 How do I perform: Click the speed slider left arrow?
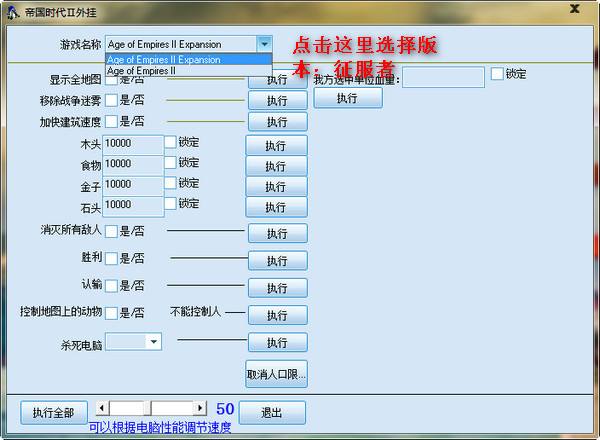coord(102,408)
